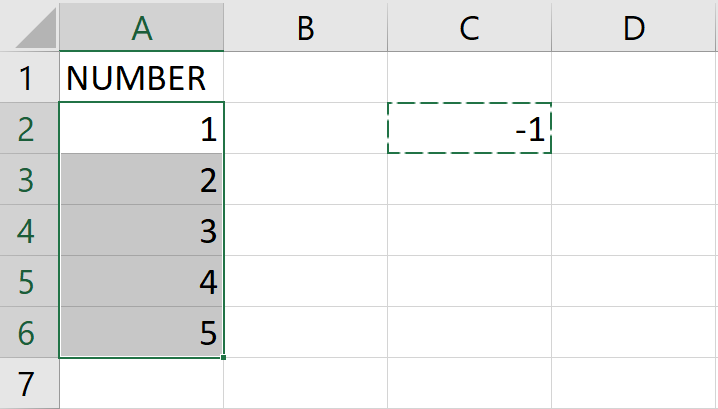Viewport: 718px width, 409px height.
Task: Click cell A2 containing 1
Action: (x=141, y=128)
